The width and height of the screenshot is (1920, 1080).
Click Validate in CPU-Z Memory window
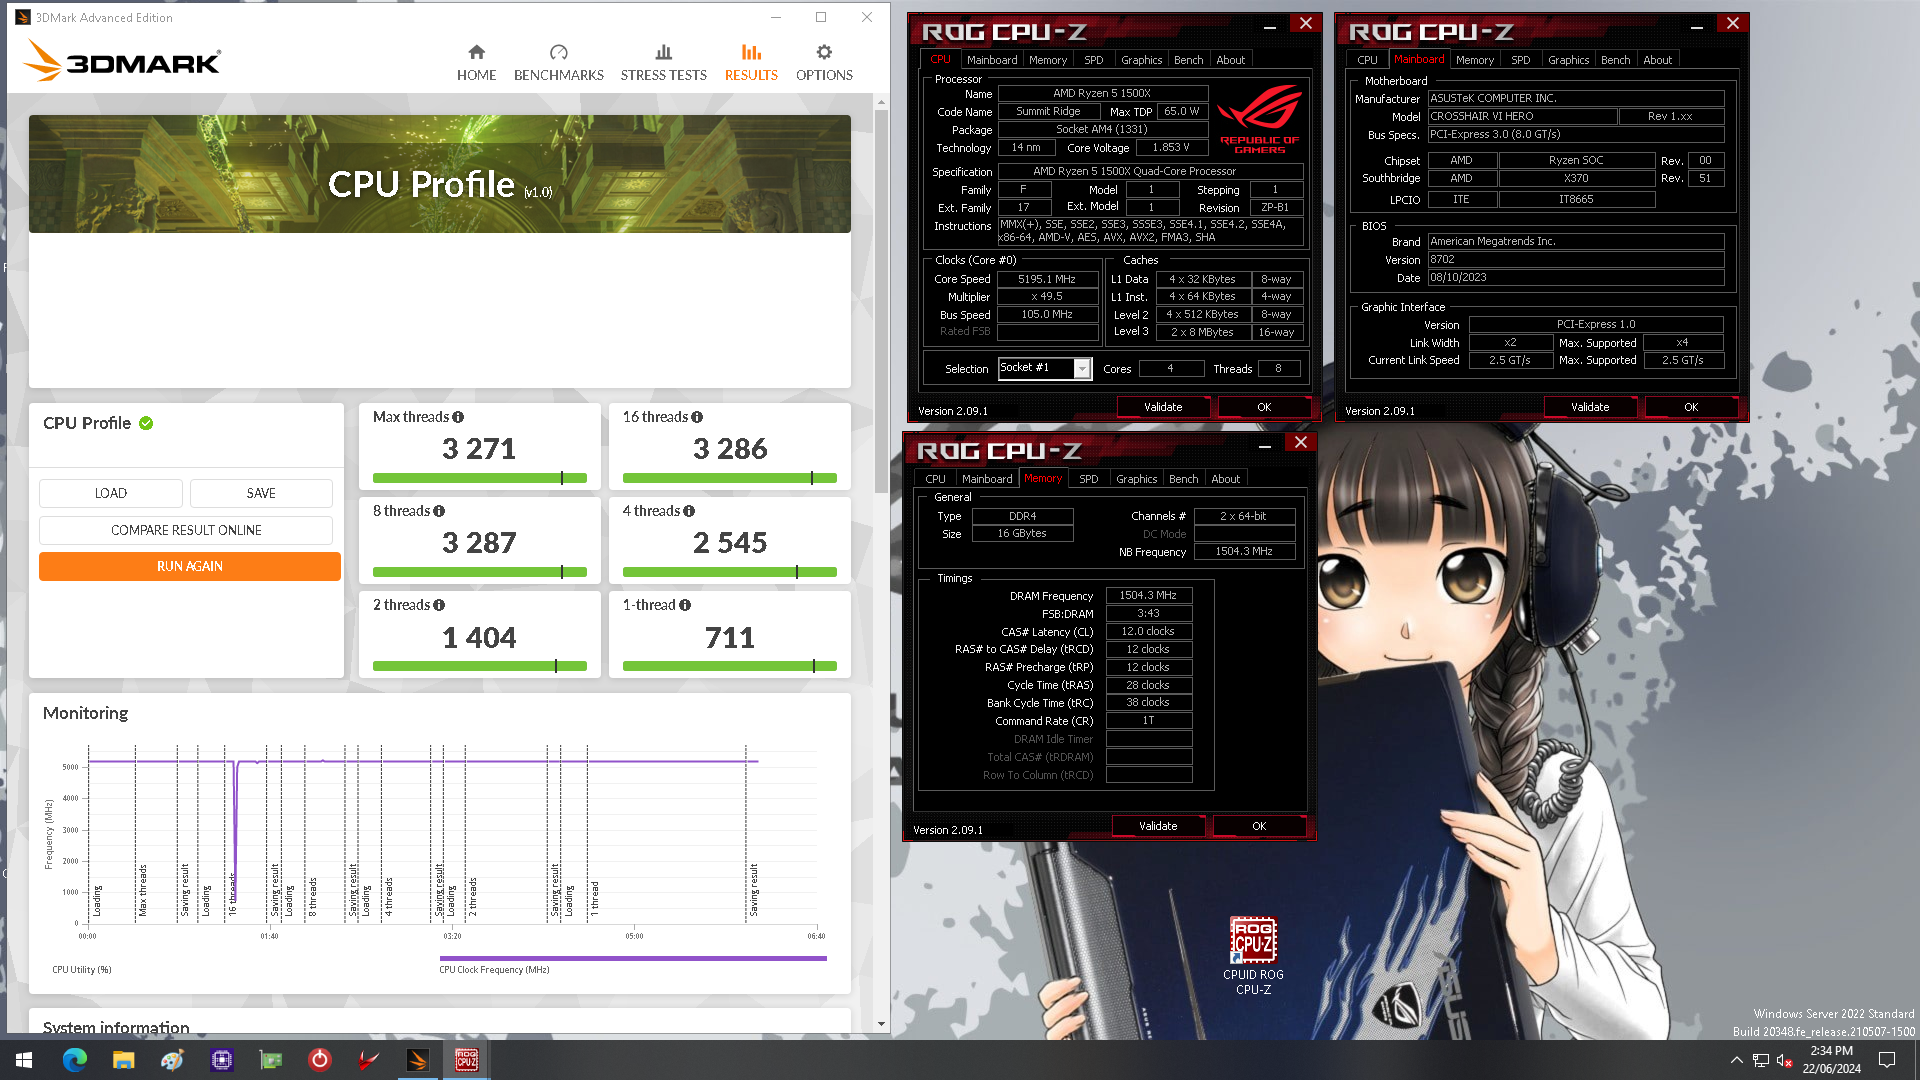point(1158,826)
